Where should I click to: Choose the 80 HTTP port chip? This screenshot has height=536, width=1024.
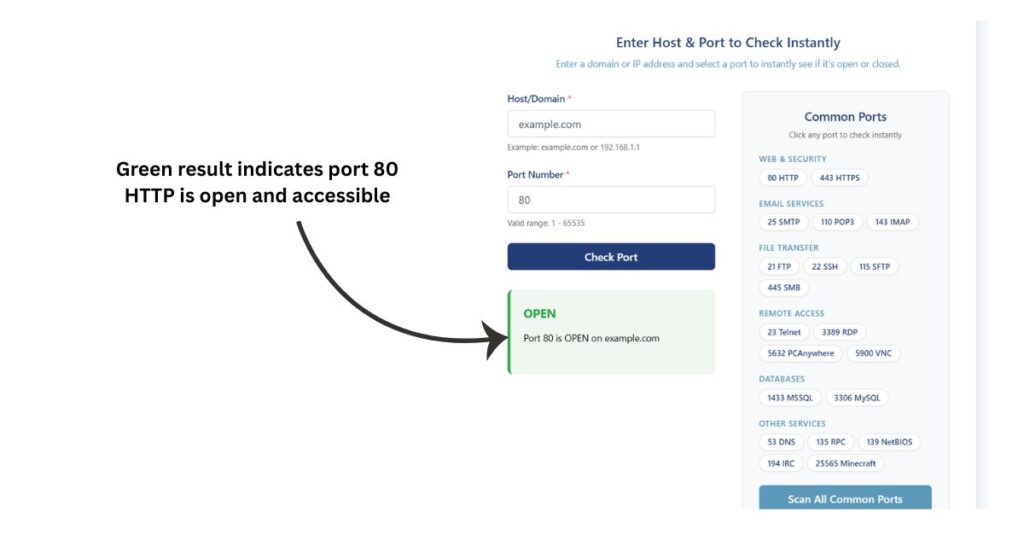tap(782, 178)
